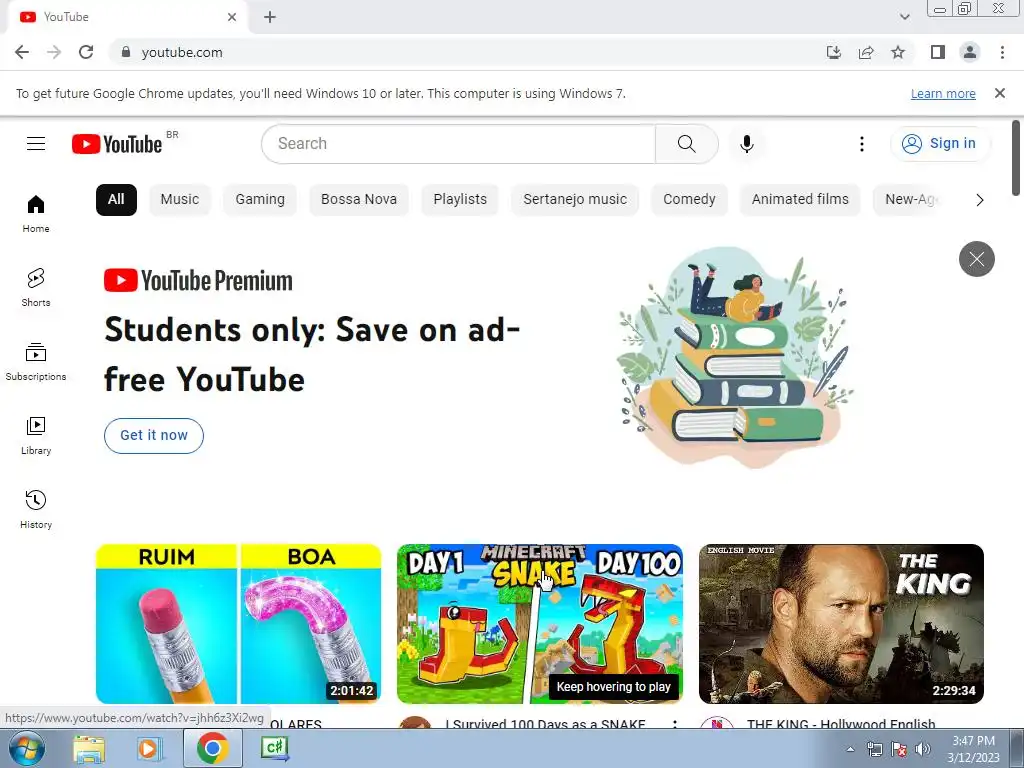1024x768 pixels.
Task: Share this page icon in address bar
Action: [x=866, y=52]
